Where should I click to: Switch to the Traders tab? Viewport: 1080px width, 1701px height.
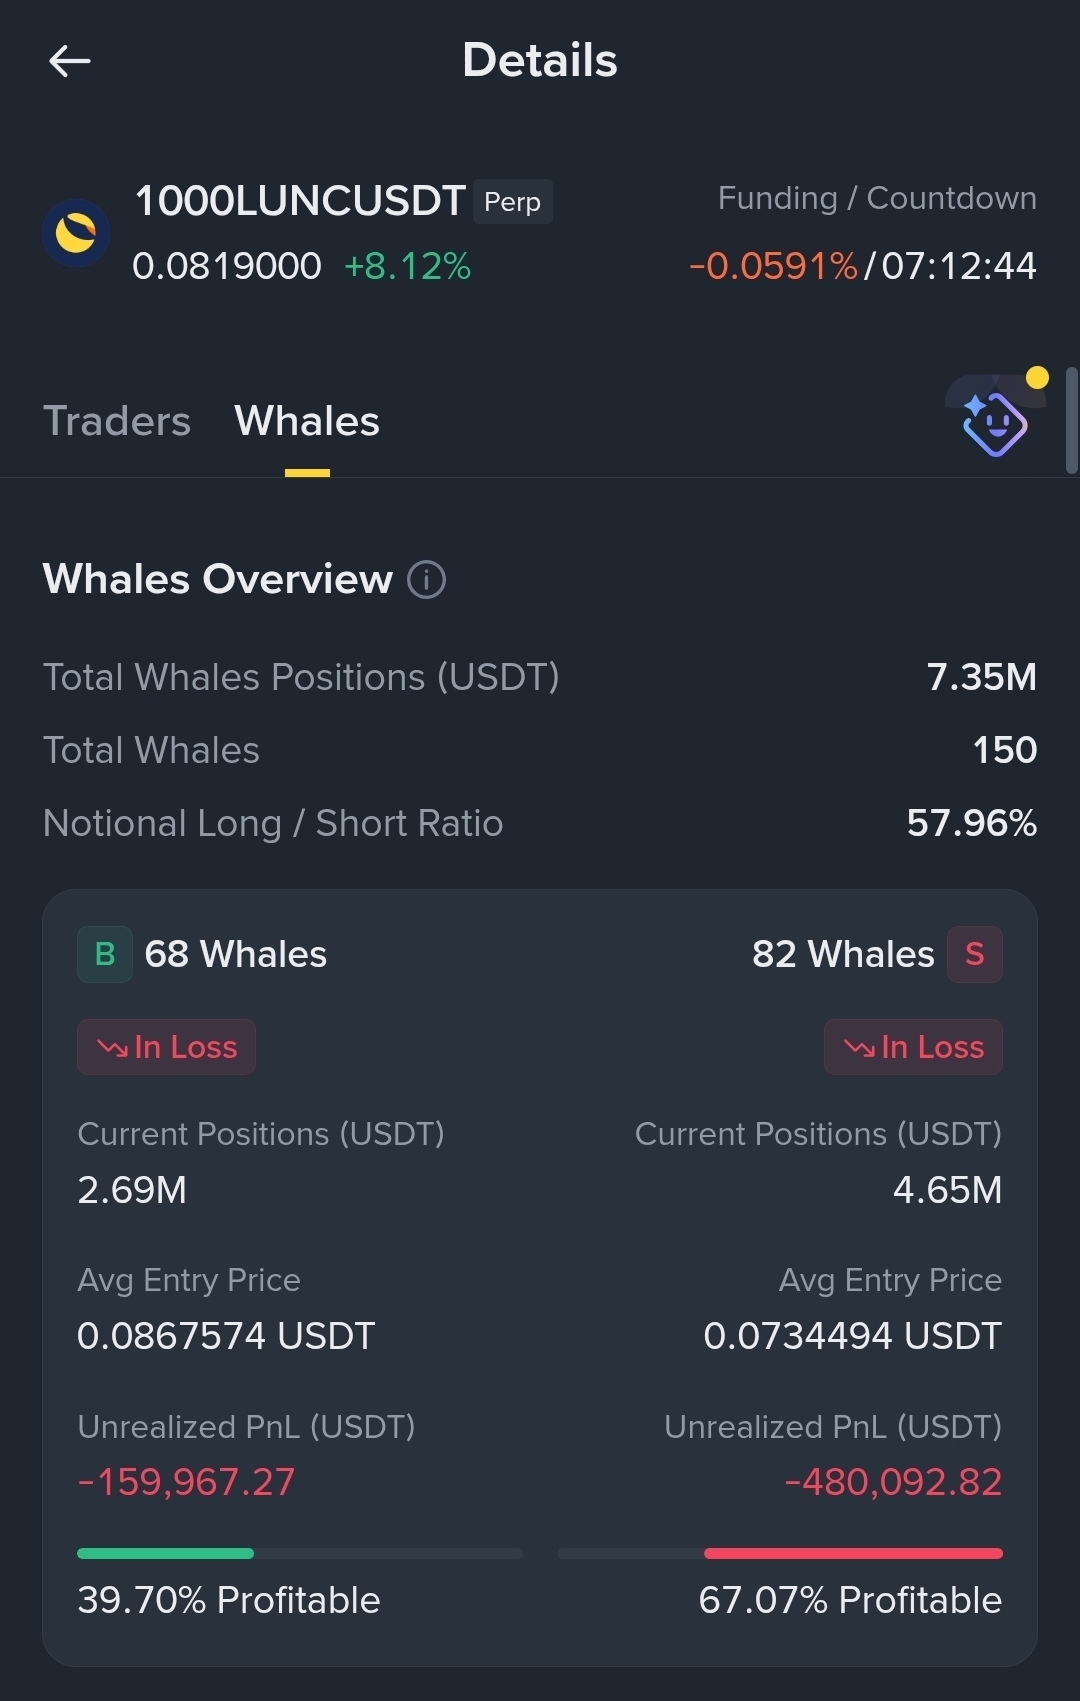click(117, 421)
